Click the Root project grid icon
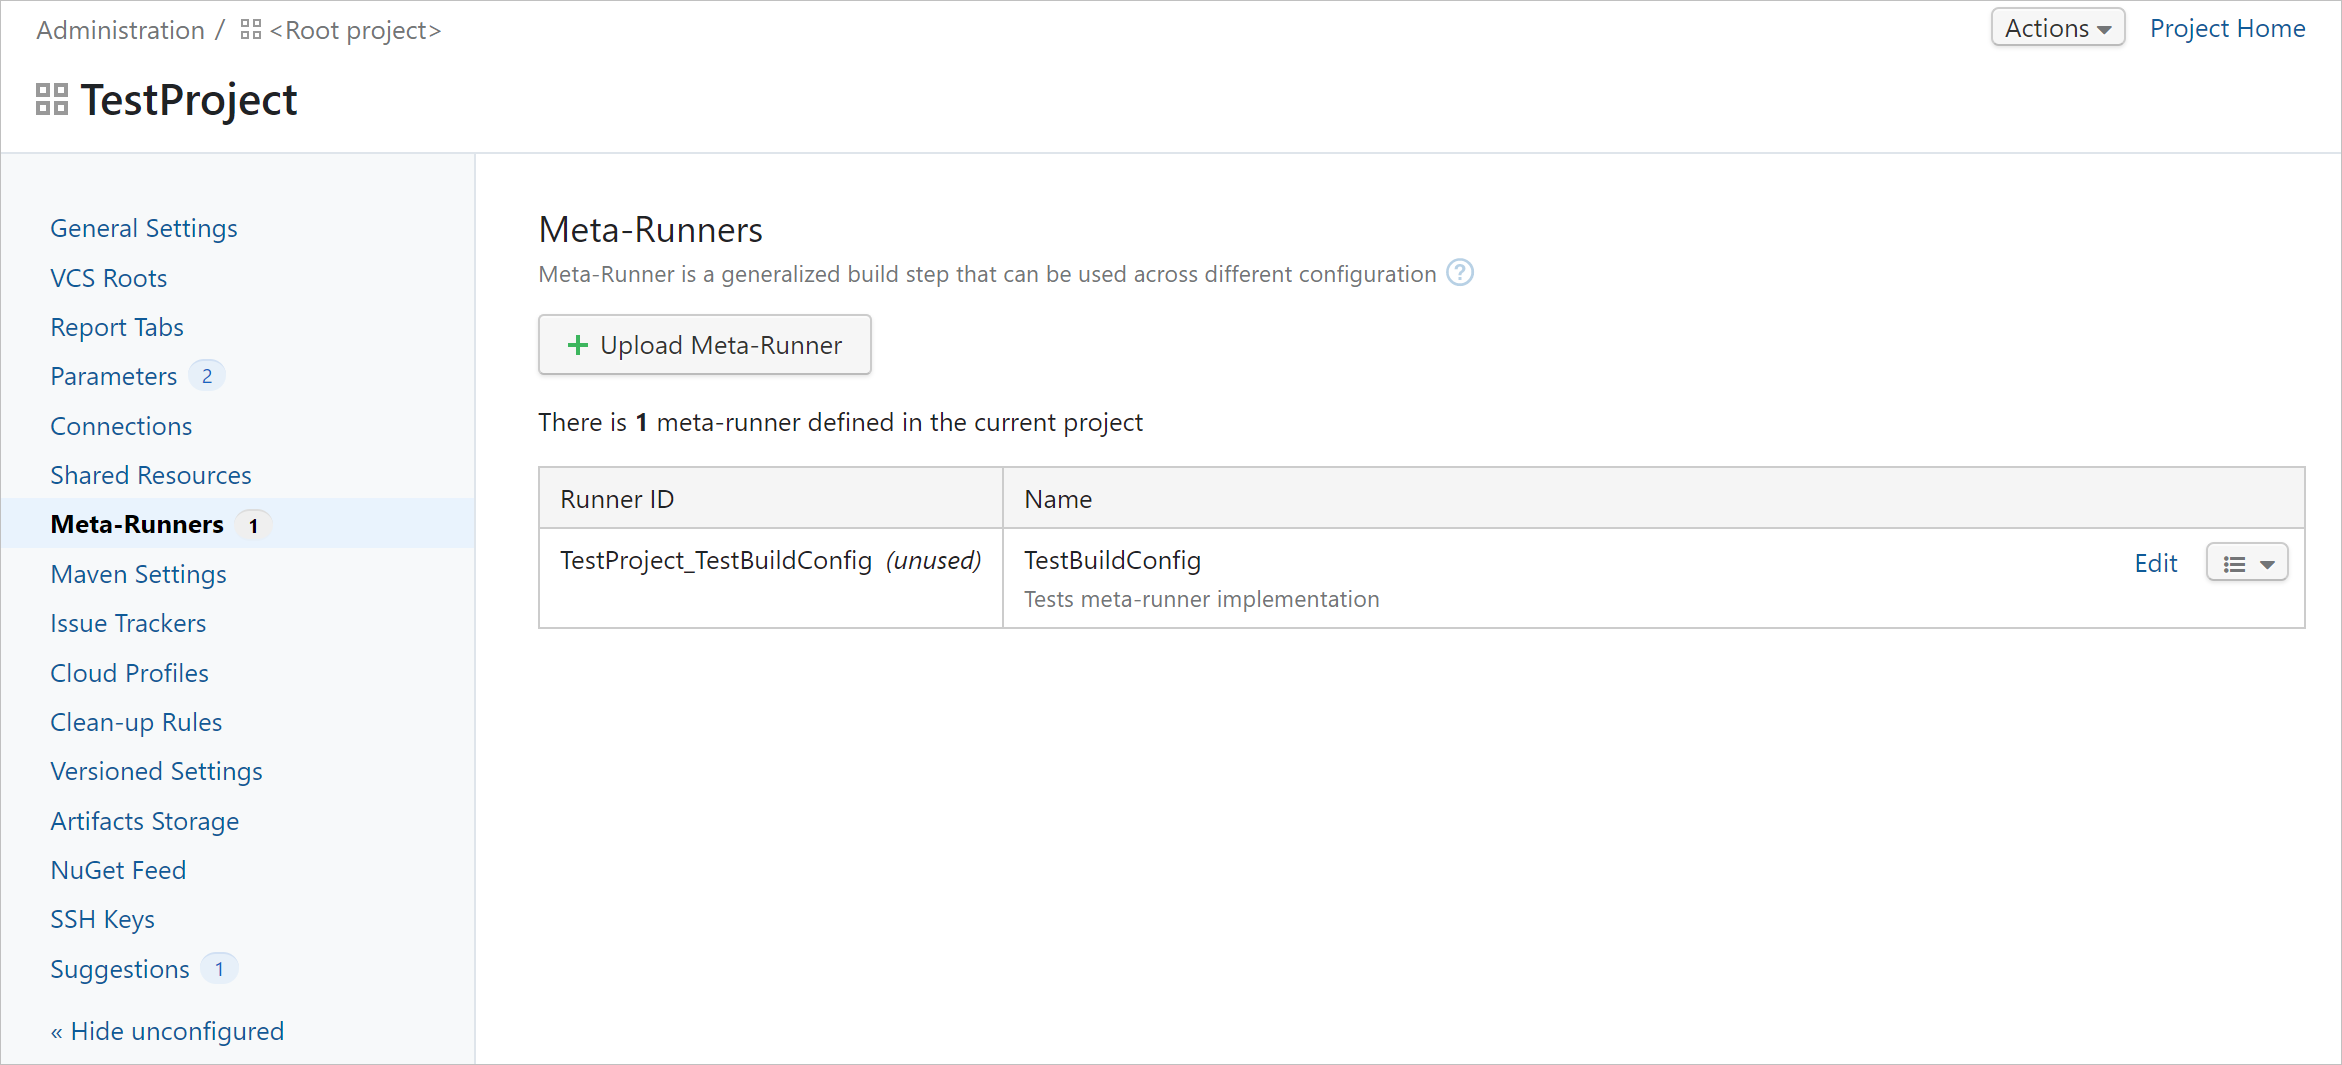The height and width of the screenshot is (1065, 2342). (251, 30)
